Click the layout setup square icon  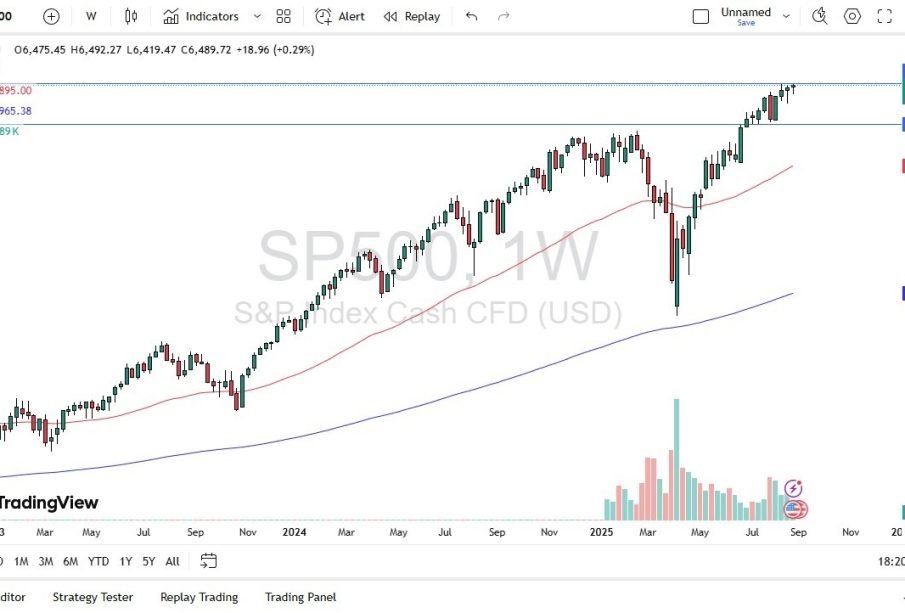tap(701, 16)
